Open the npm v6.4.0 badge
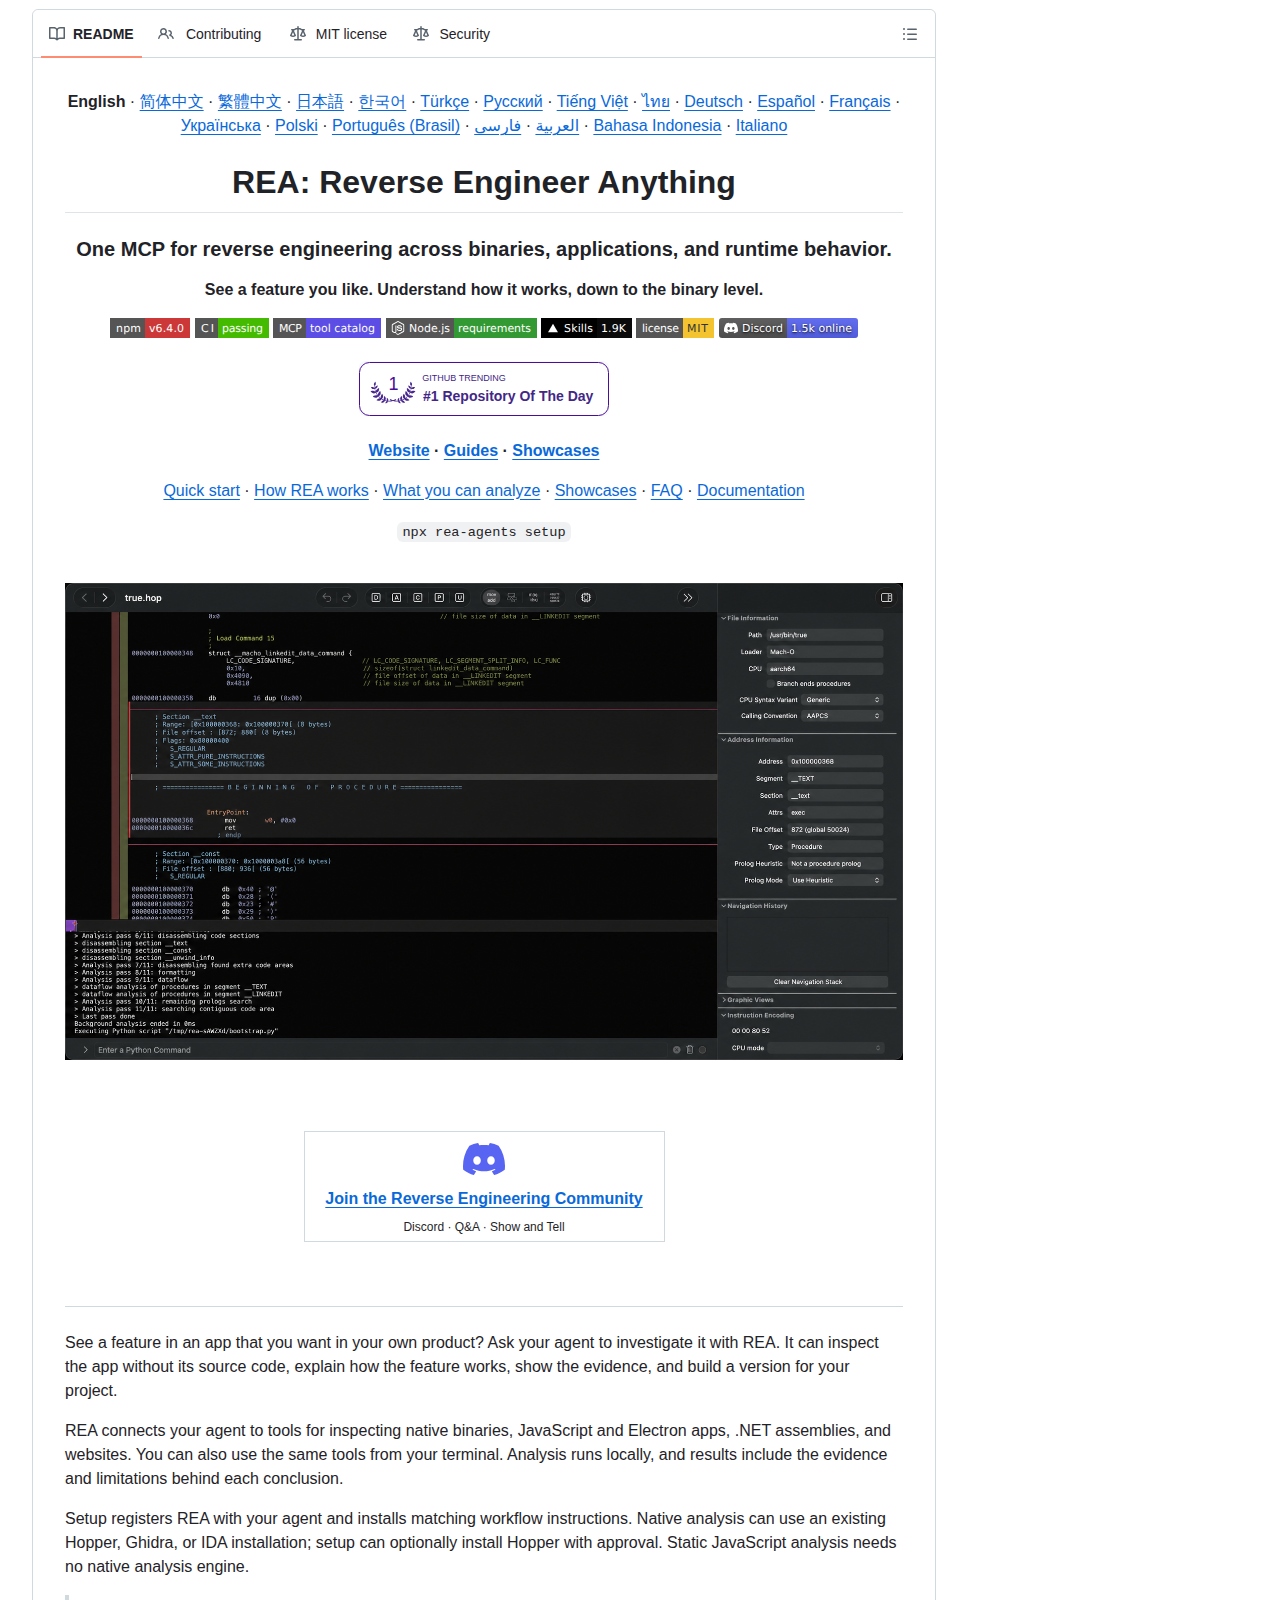The image size is (1280, 1600). pyautogui.click(x=150, y=328)
